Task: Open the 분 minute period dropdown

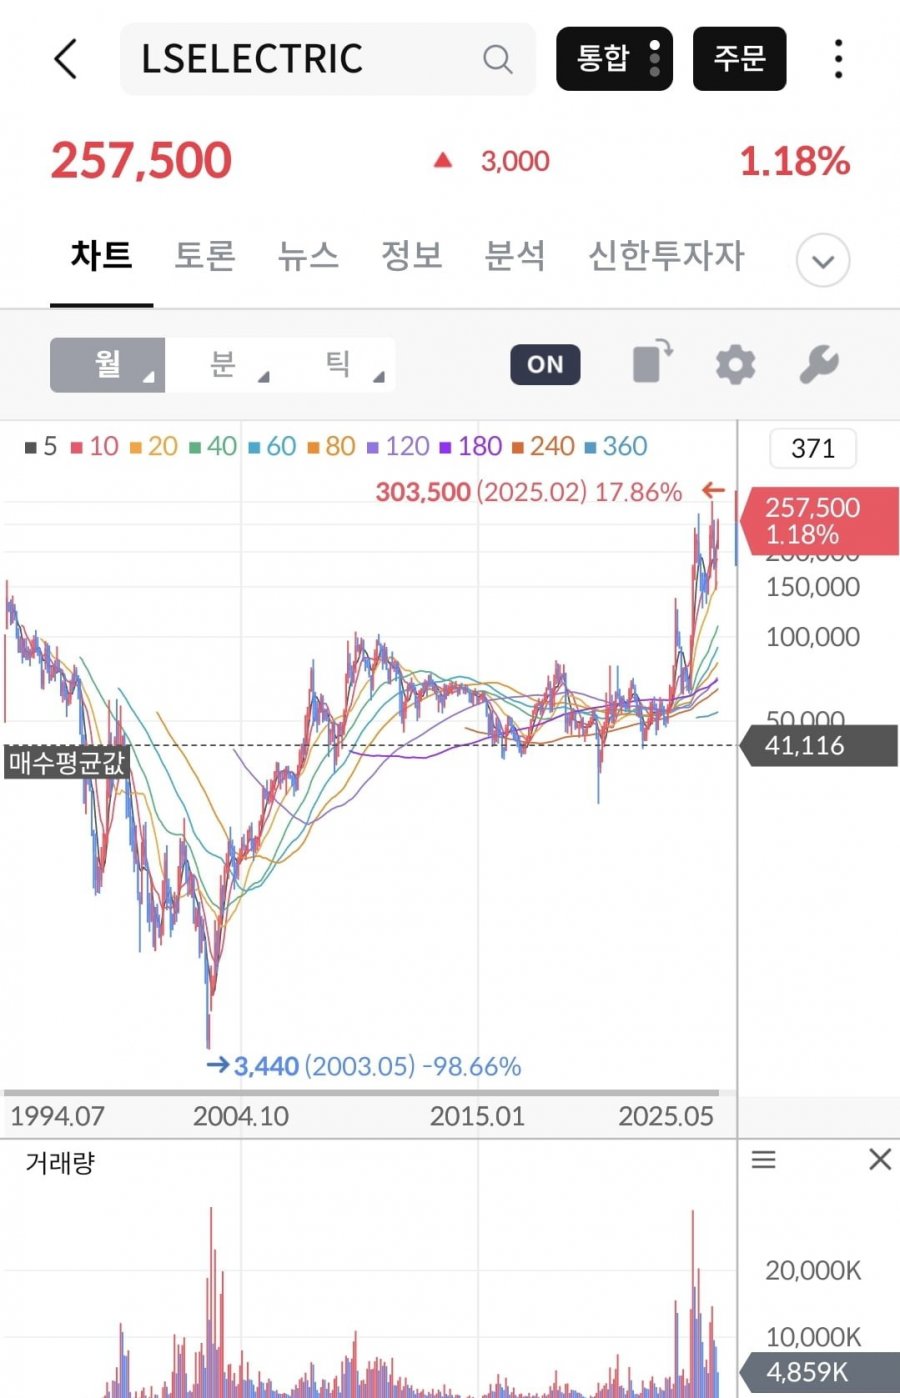Action: click(x=225, y=364)
